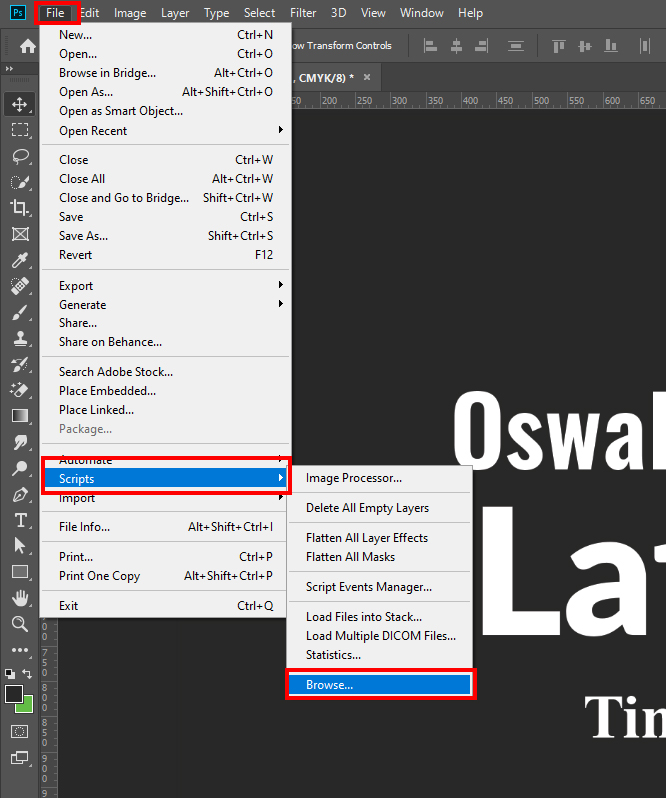Choose Flatten All Masks
Image resolution: width=666 pixels, height=798 pixels.
point(380,557)
